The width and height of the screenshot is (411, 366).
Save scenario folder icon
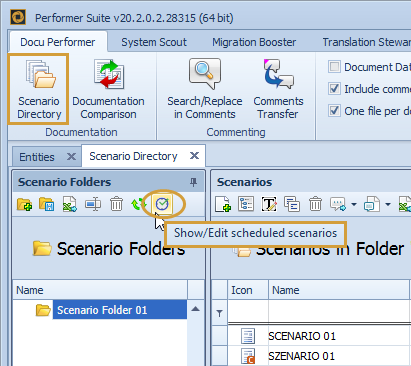click(x=46, y=204)
